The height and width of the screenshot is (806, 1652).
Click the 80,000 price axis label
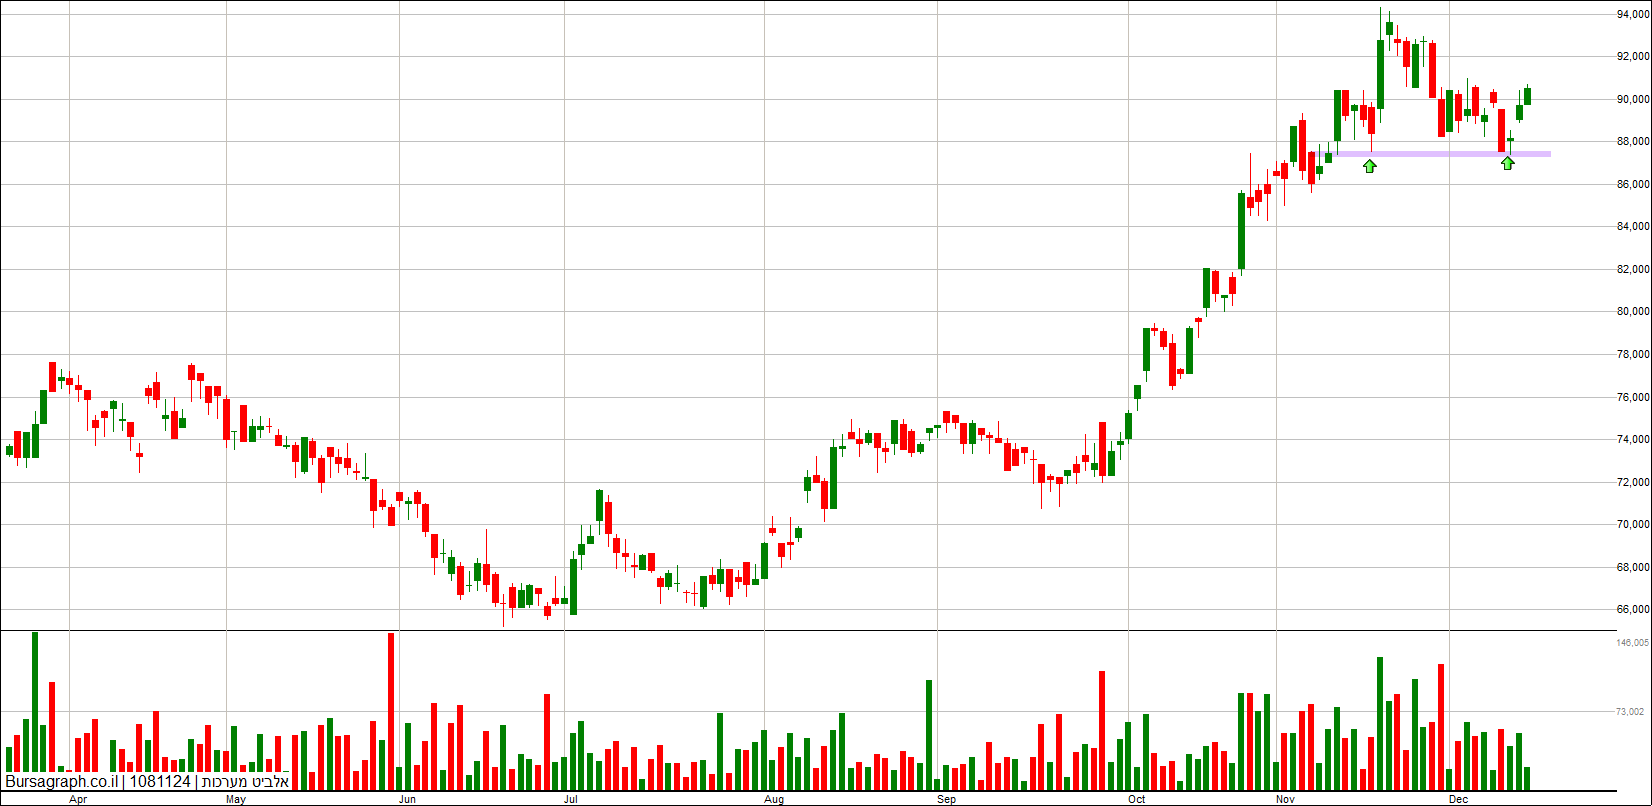pyautogui.click(x=1633, y=312)
